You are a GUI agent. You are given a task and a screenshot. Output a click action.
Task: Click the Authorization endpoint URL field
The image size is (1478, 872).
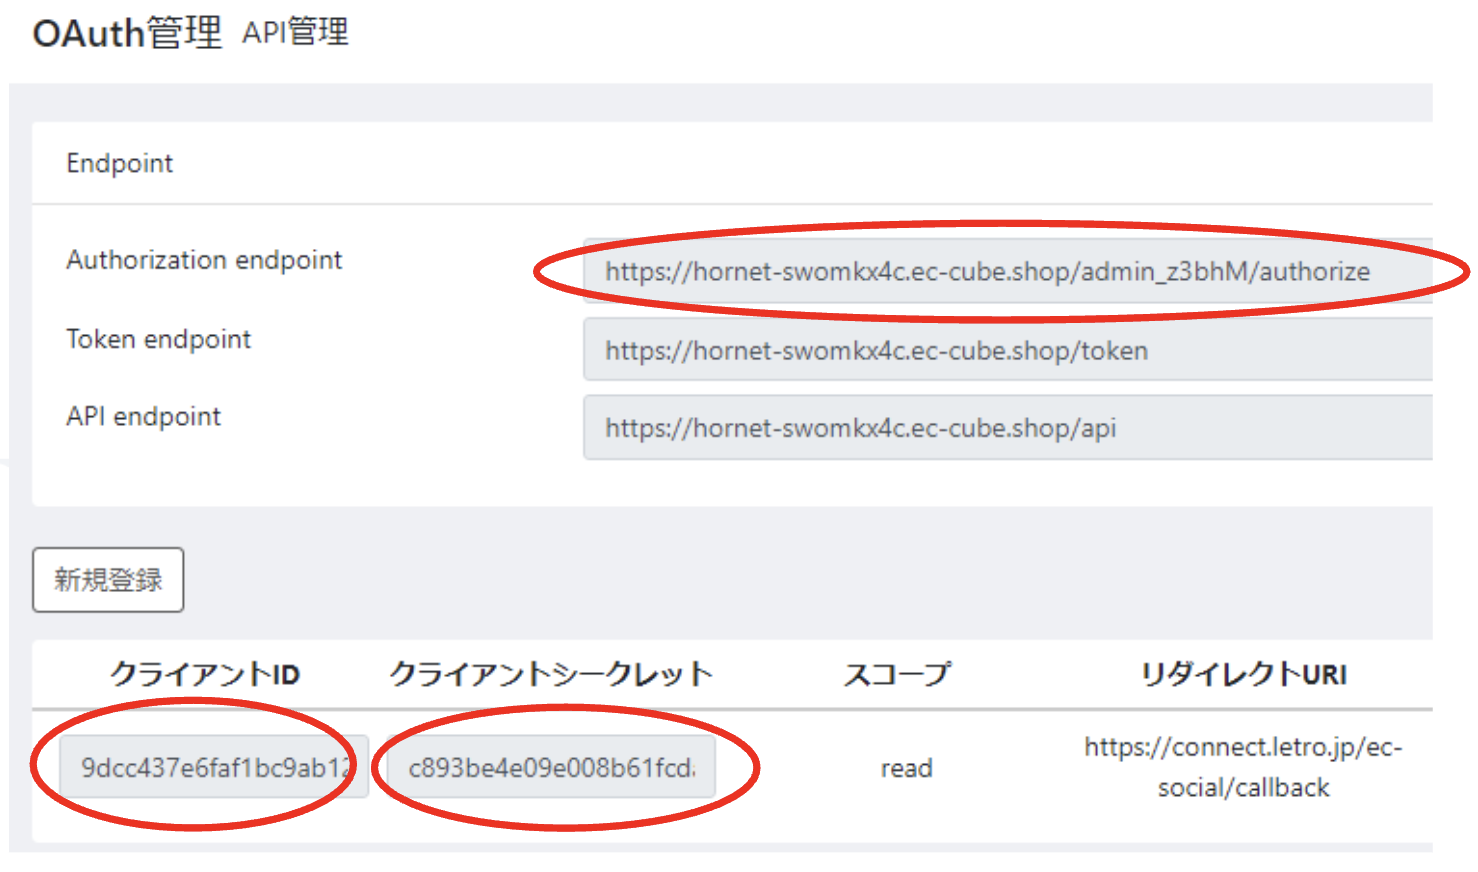pyautogui.click(x=1008, y=270)
